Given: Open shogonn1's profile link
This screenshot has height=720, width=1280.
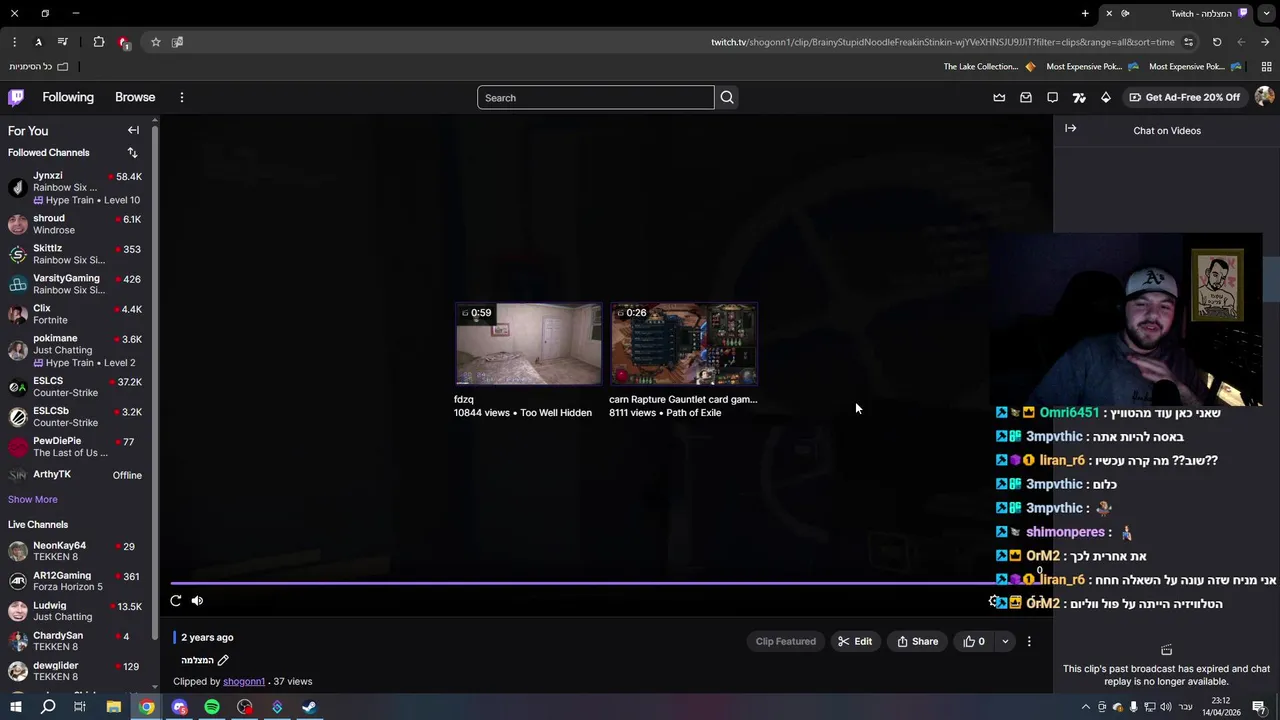Looking at the screenshot, I should tap(244, 681).
